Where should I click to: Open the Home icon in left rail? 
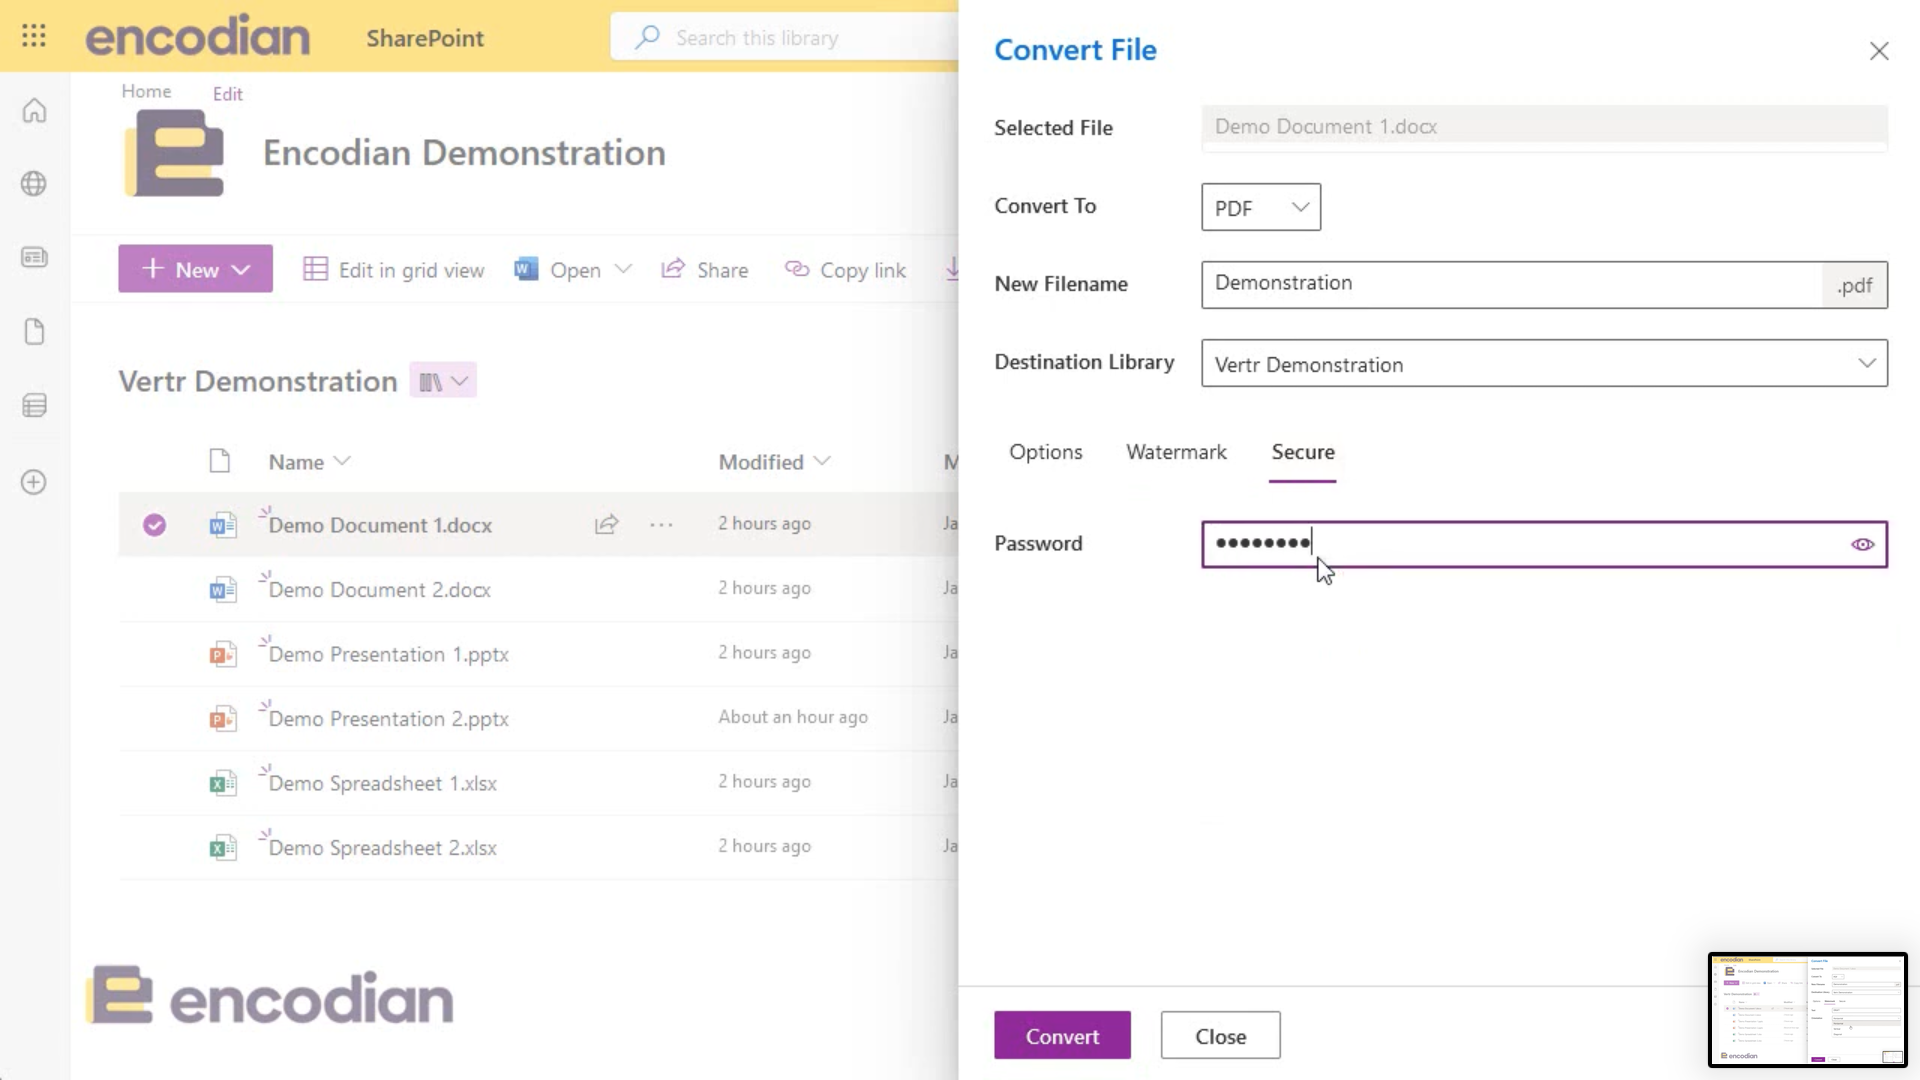[x=34, y=110]
